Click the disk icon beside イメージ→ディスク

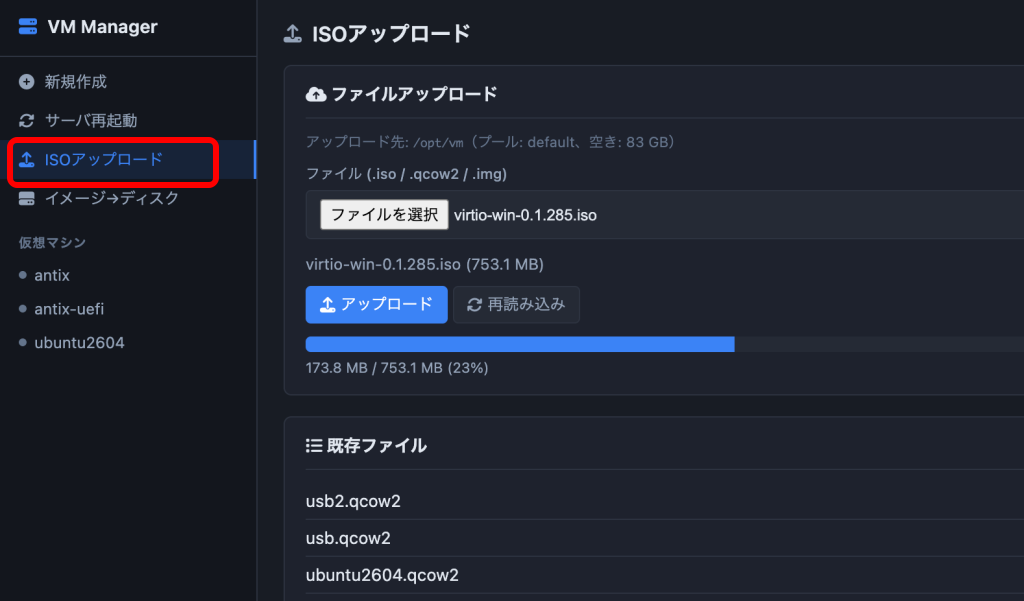26,199
